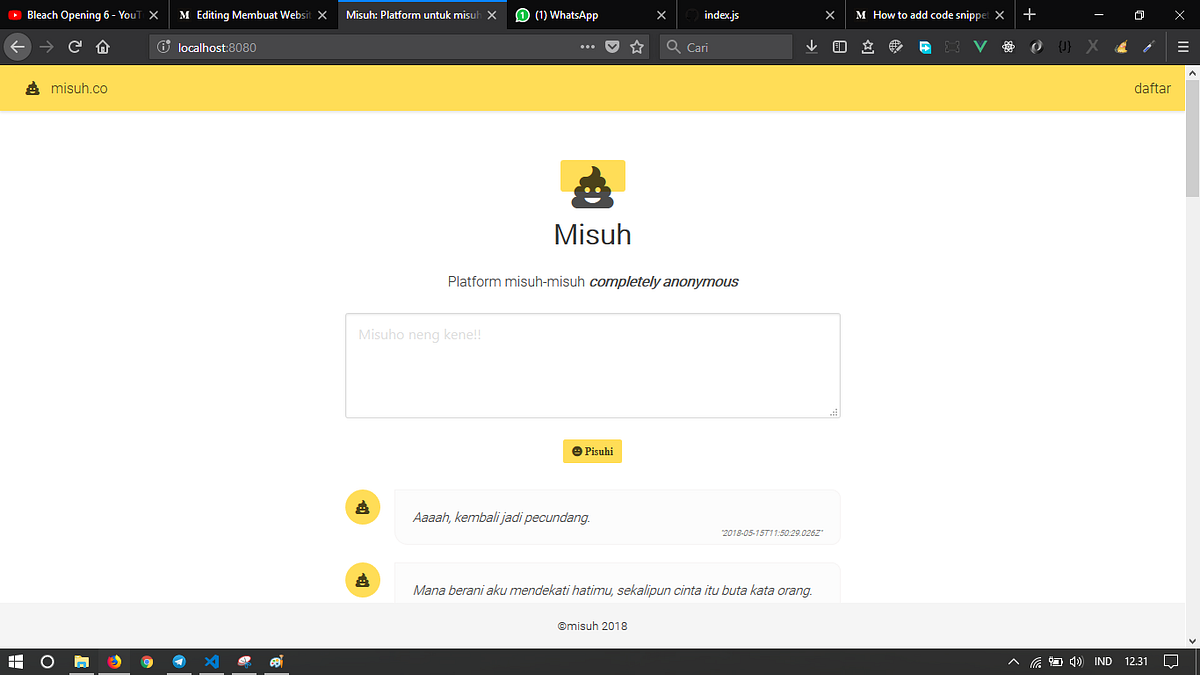Open Firefox home with the house icon

click(103, 46)
